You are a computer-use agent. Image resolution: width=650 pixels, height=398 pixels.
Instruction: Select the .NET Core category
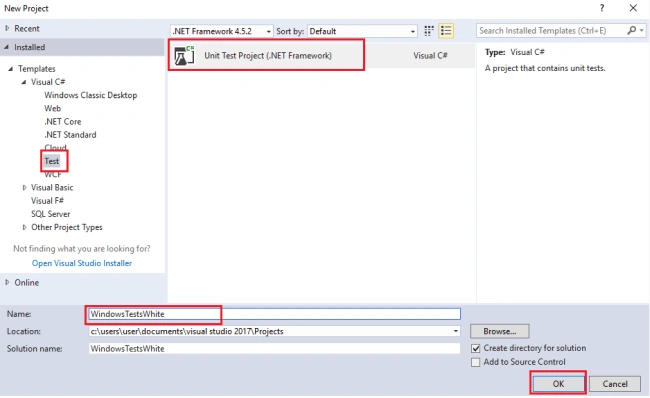[63, 121]
